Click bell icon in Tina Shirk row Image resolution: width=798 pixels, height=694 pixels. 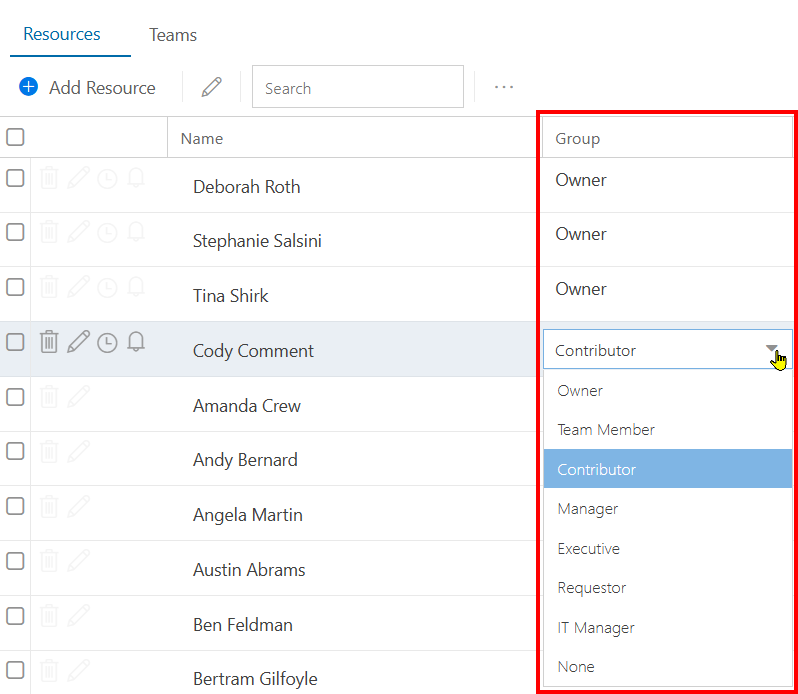click(x=136, y=286)
